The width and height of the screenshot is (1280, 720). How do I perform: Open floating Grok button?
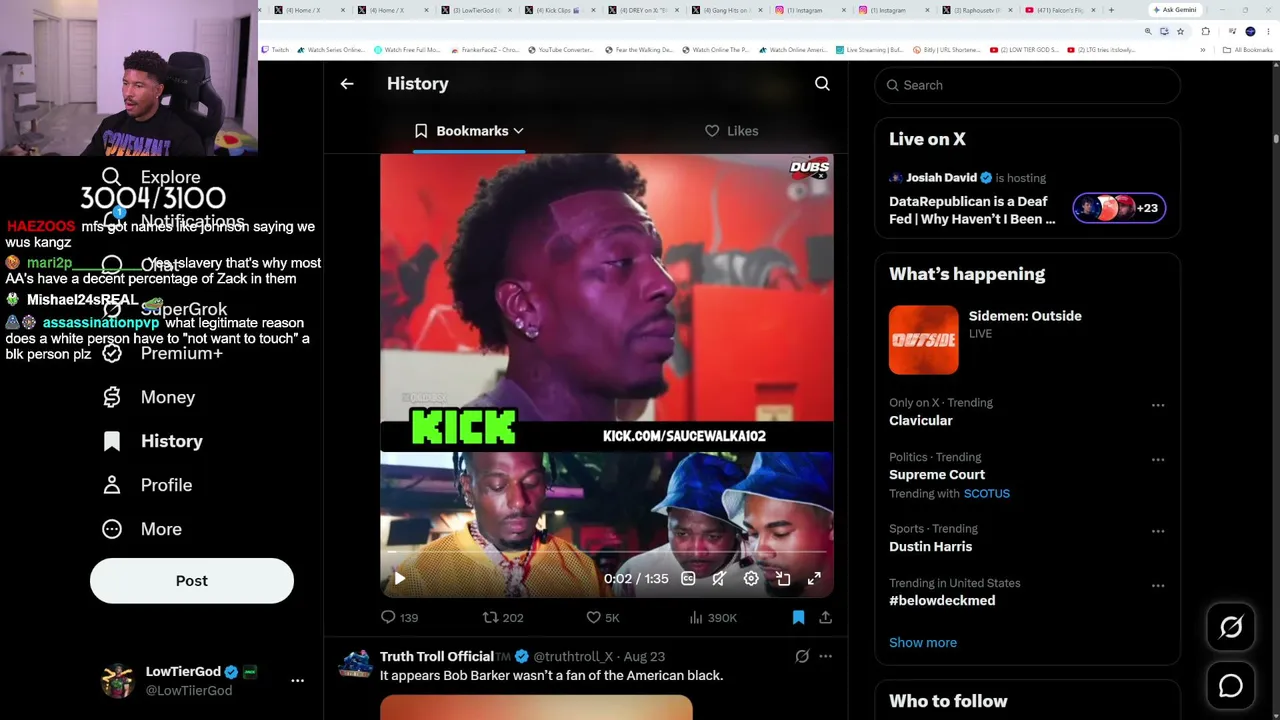click(x=1231, y=627)
